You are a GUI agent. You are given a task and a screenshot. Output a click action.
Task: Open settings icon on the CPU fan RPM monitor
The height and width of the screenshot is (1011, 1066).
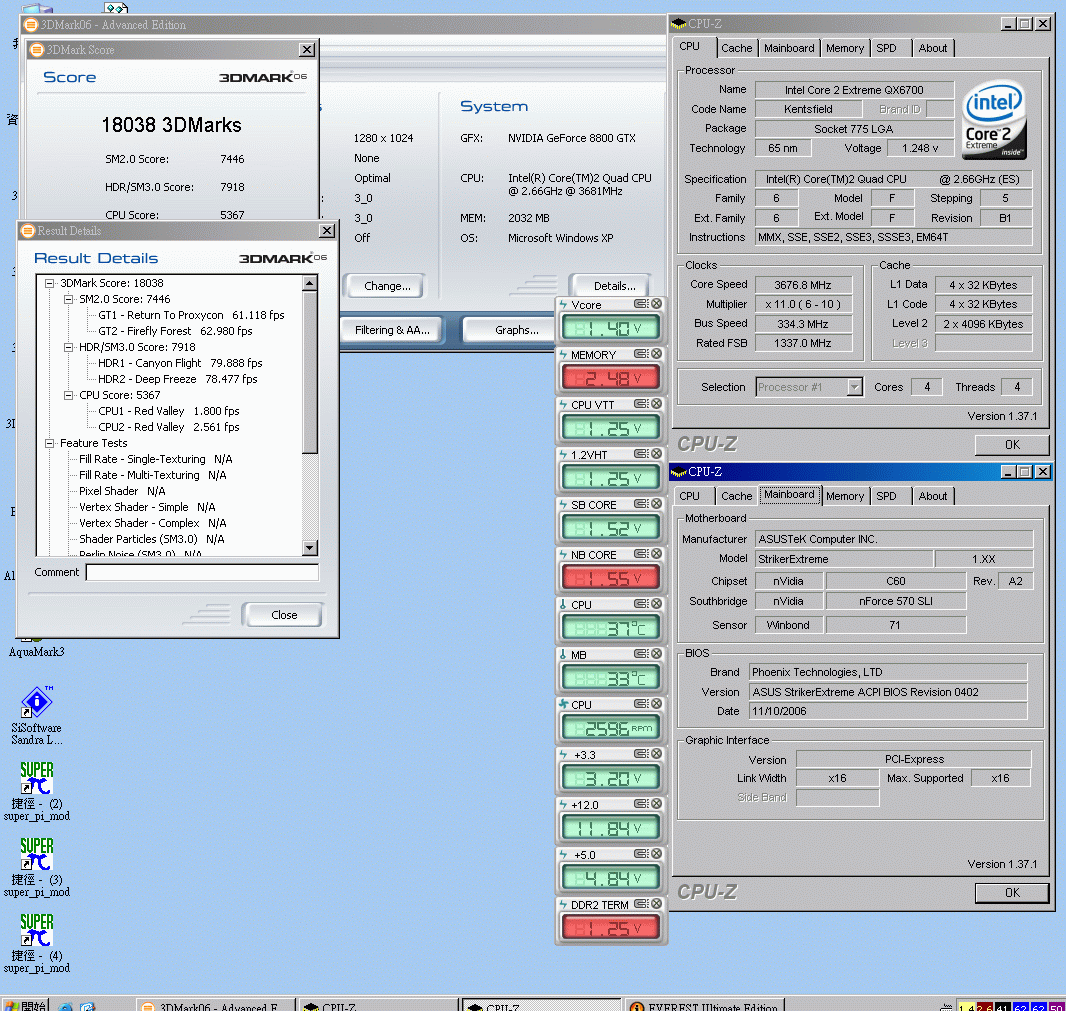click(640, 704)
